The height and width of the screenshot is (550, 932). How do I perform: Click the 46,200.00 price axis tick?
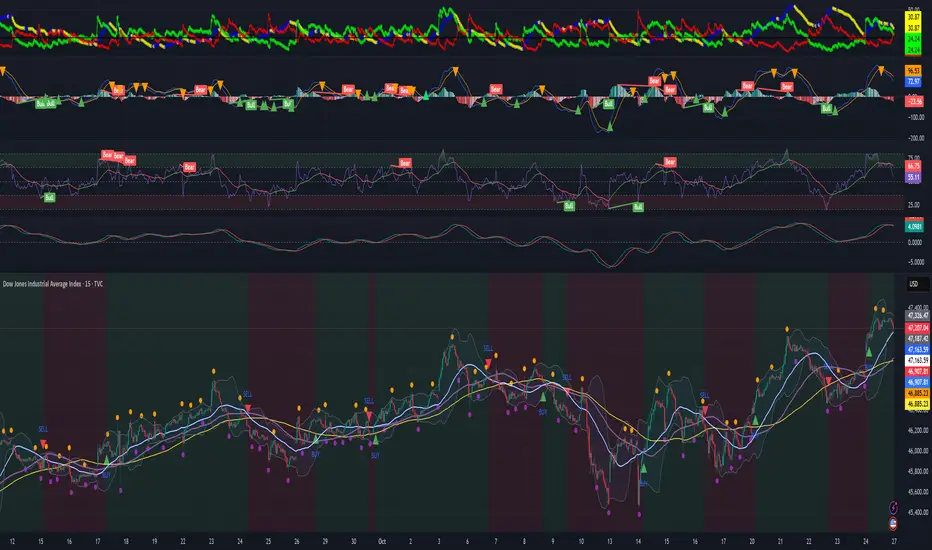coord(918,430)
